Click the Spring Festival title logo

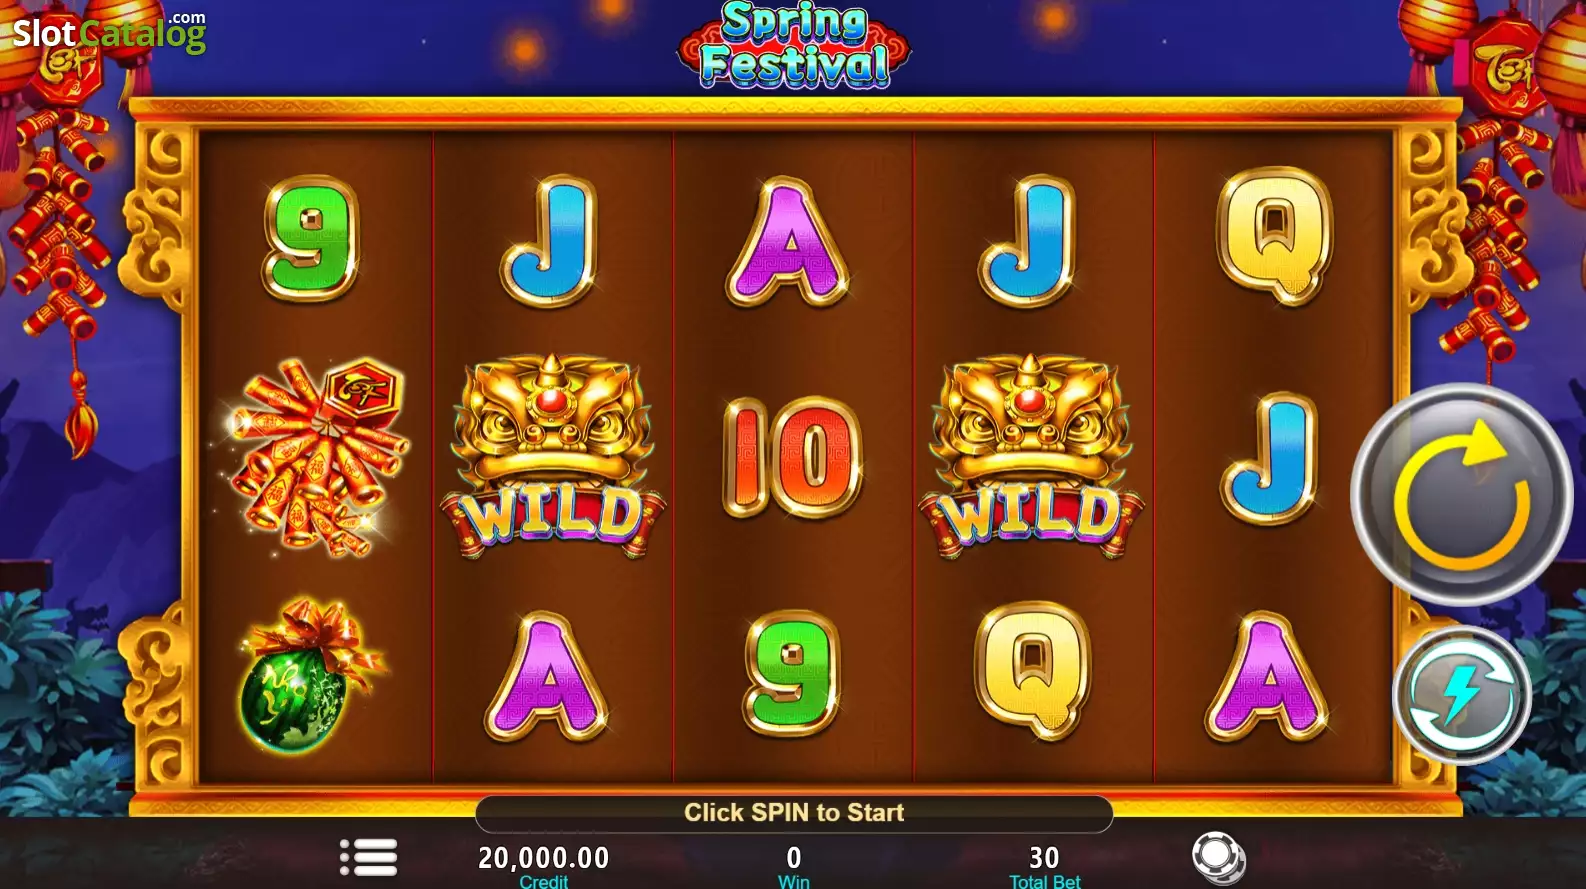(x=794, y=46)
